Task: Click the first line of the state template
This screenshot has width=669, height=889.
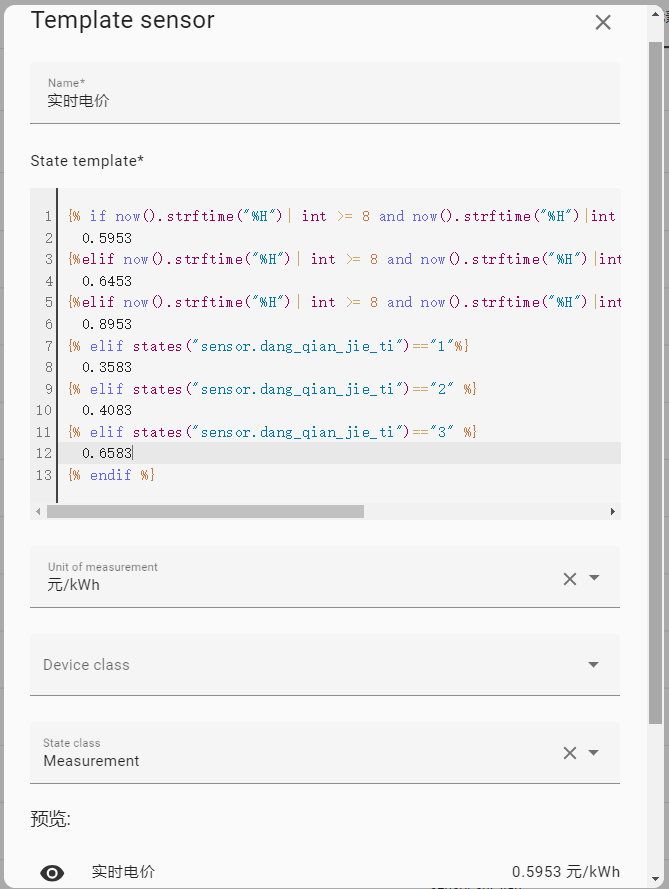Action: coord(340,216)
